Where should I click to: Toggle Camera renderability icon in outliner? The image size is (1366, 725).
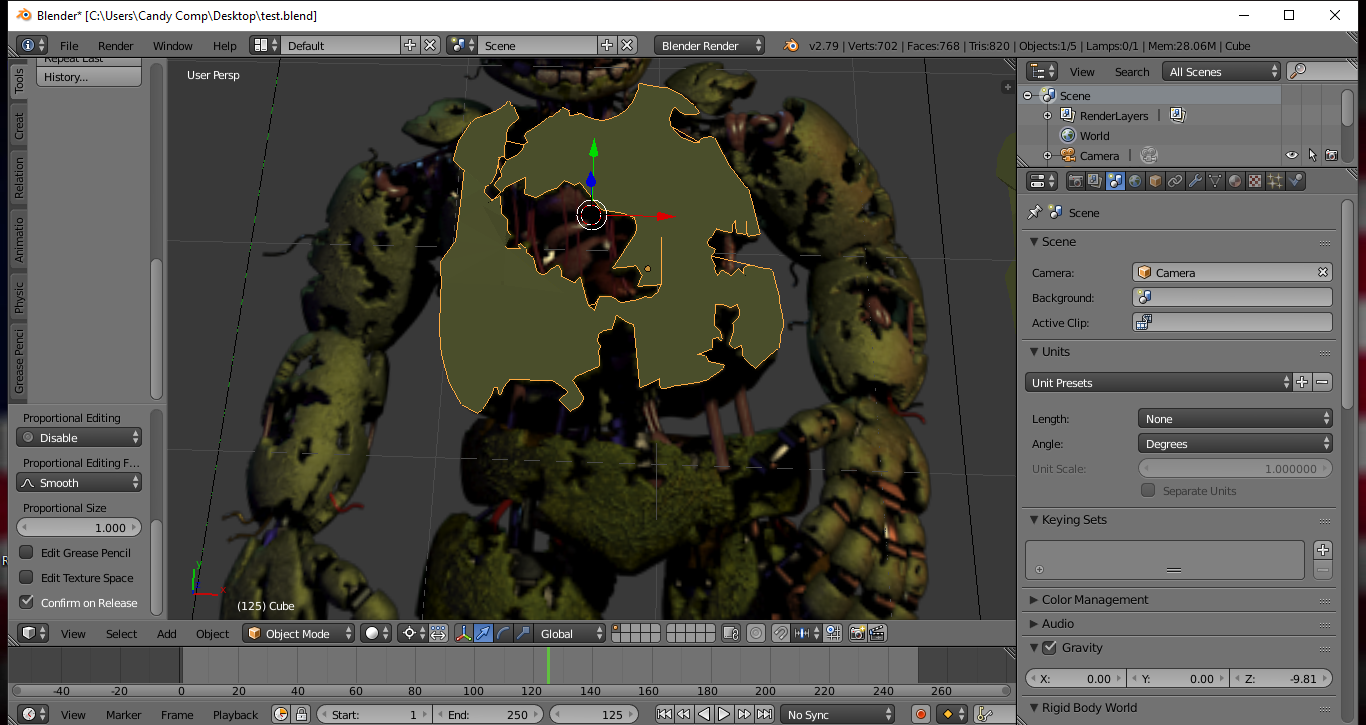pyautogui.click(x=1331, y=155)
